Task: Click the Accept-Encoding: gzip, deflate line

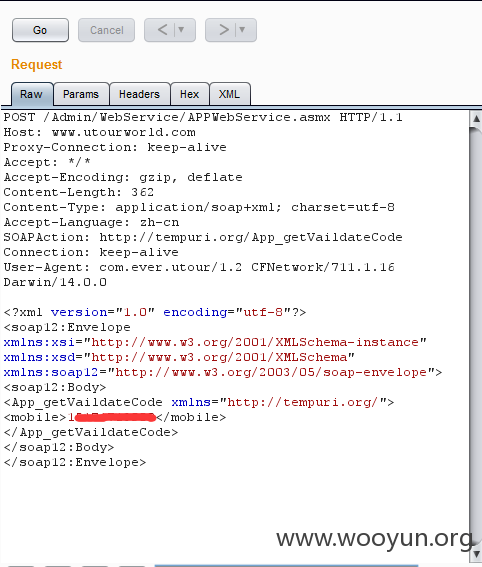Action: [123, 177]
